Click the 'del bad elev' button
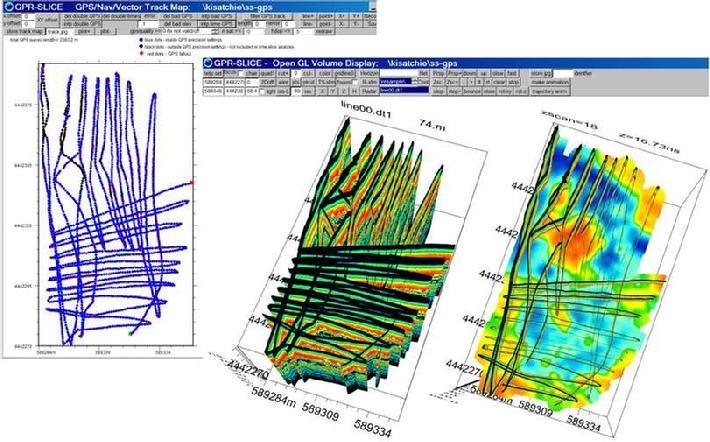 pos(178,24)
